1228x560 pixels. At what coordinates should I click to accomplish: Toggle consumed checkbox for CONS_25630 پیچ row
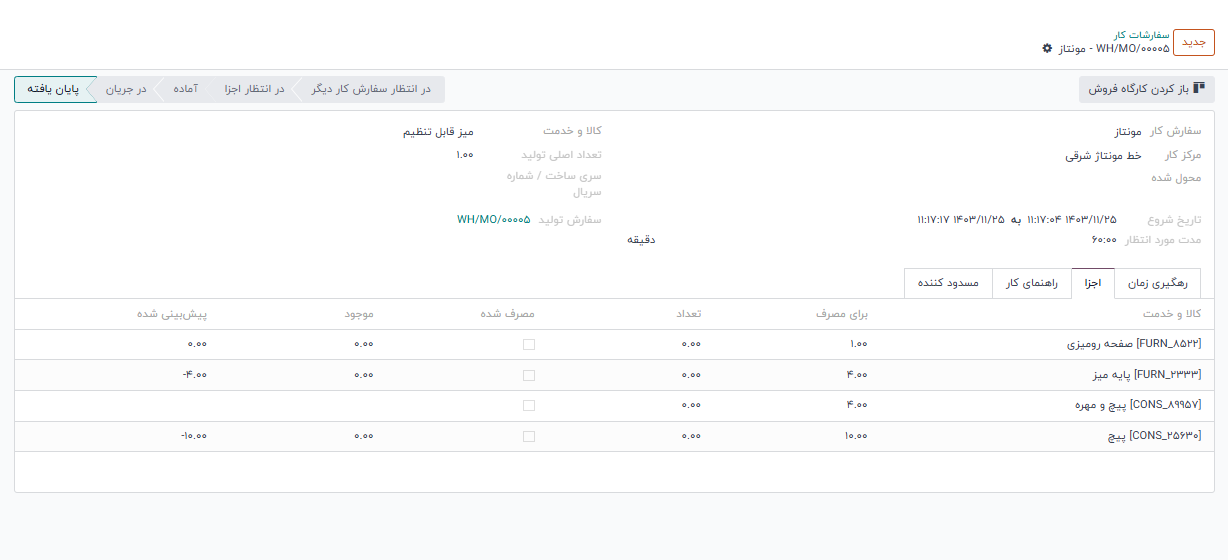coord(528,436)
